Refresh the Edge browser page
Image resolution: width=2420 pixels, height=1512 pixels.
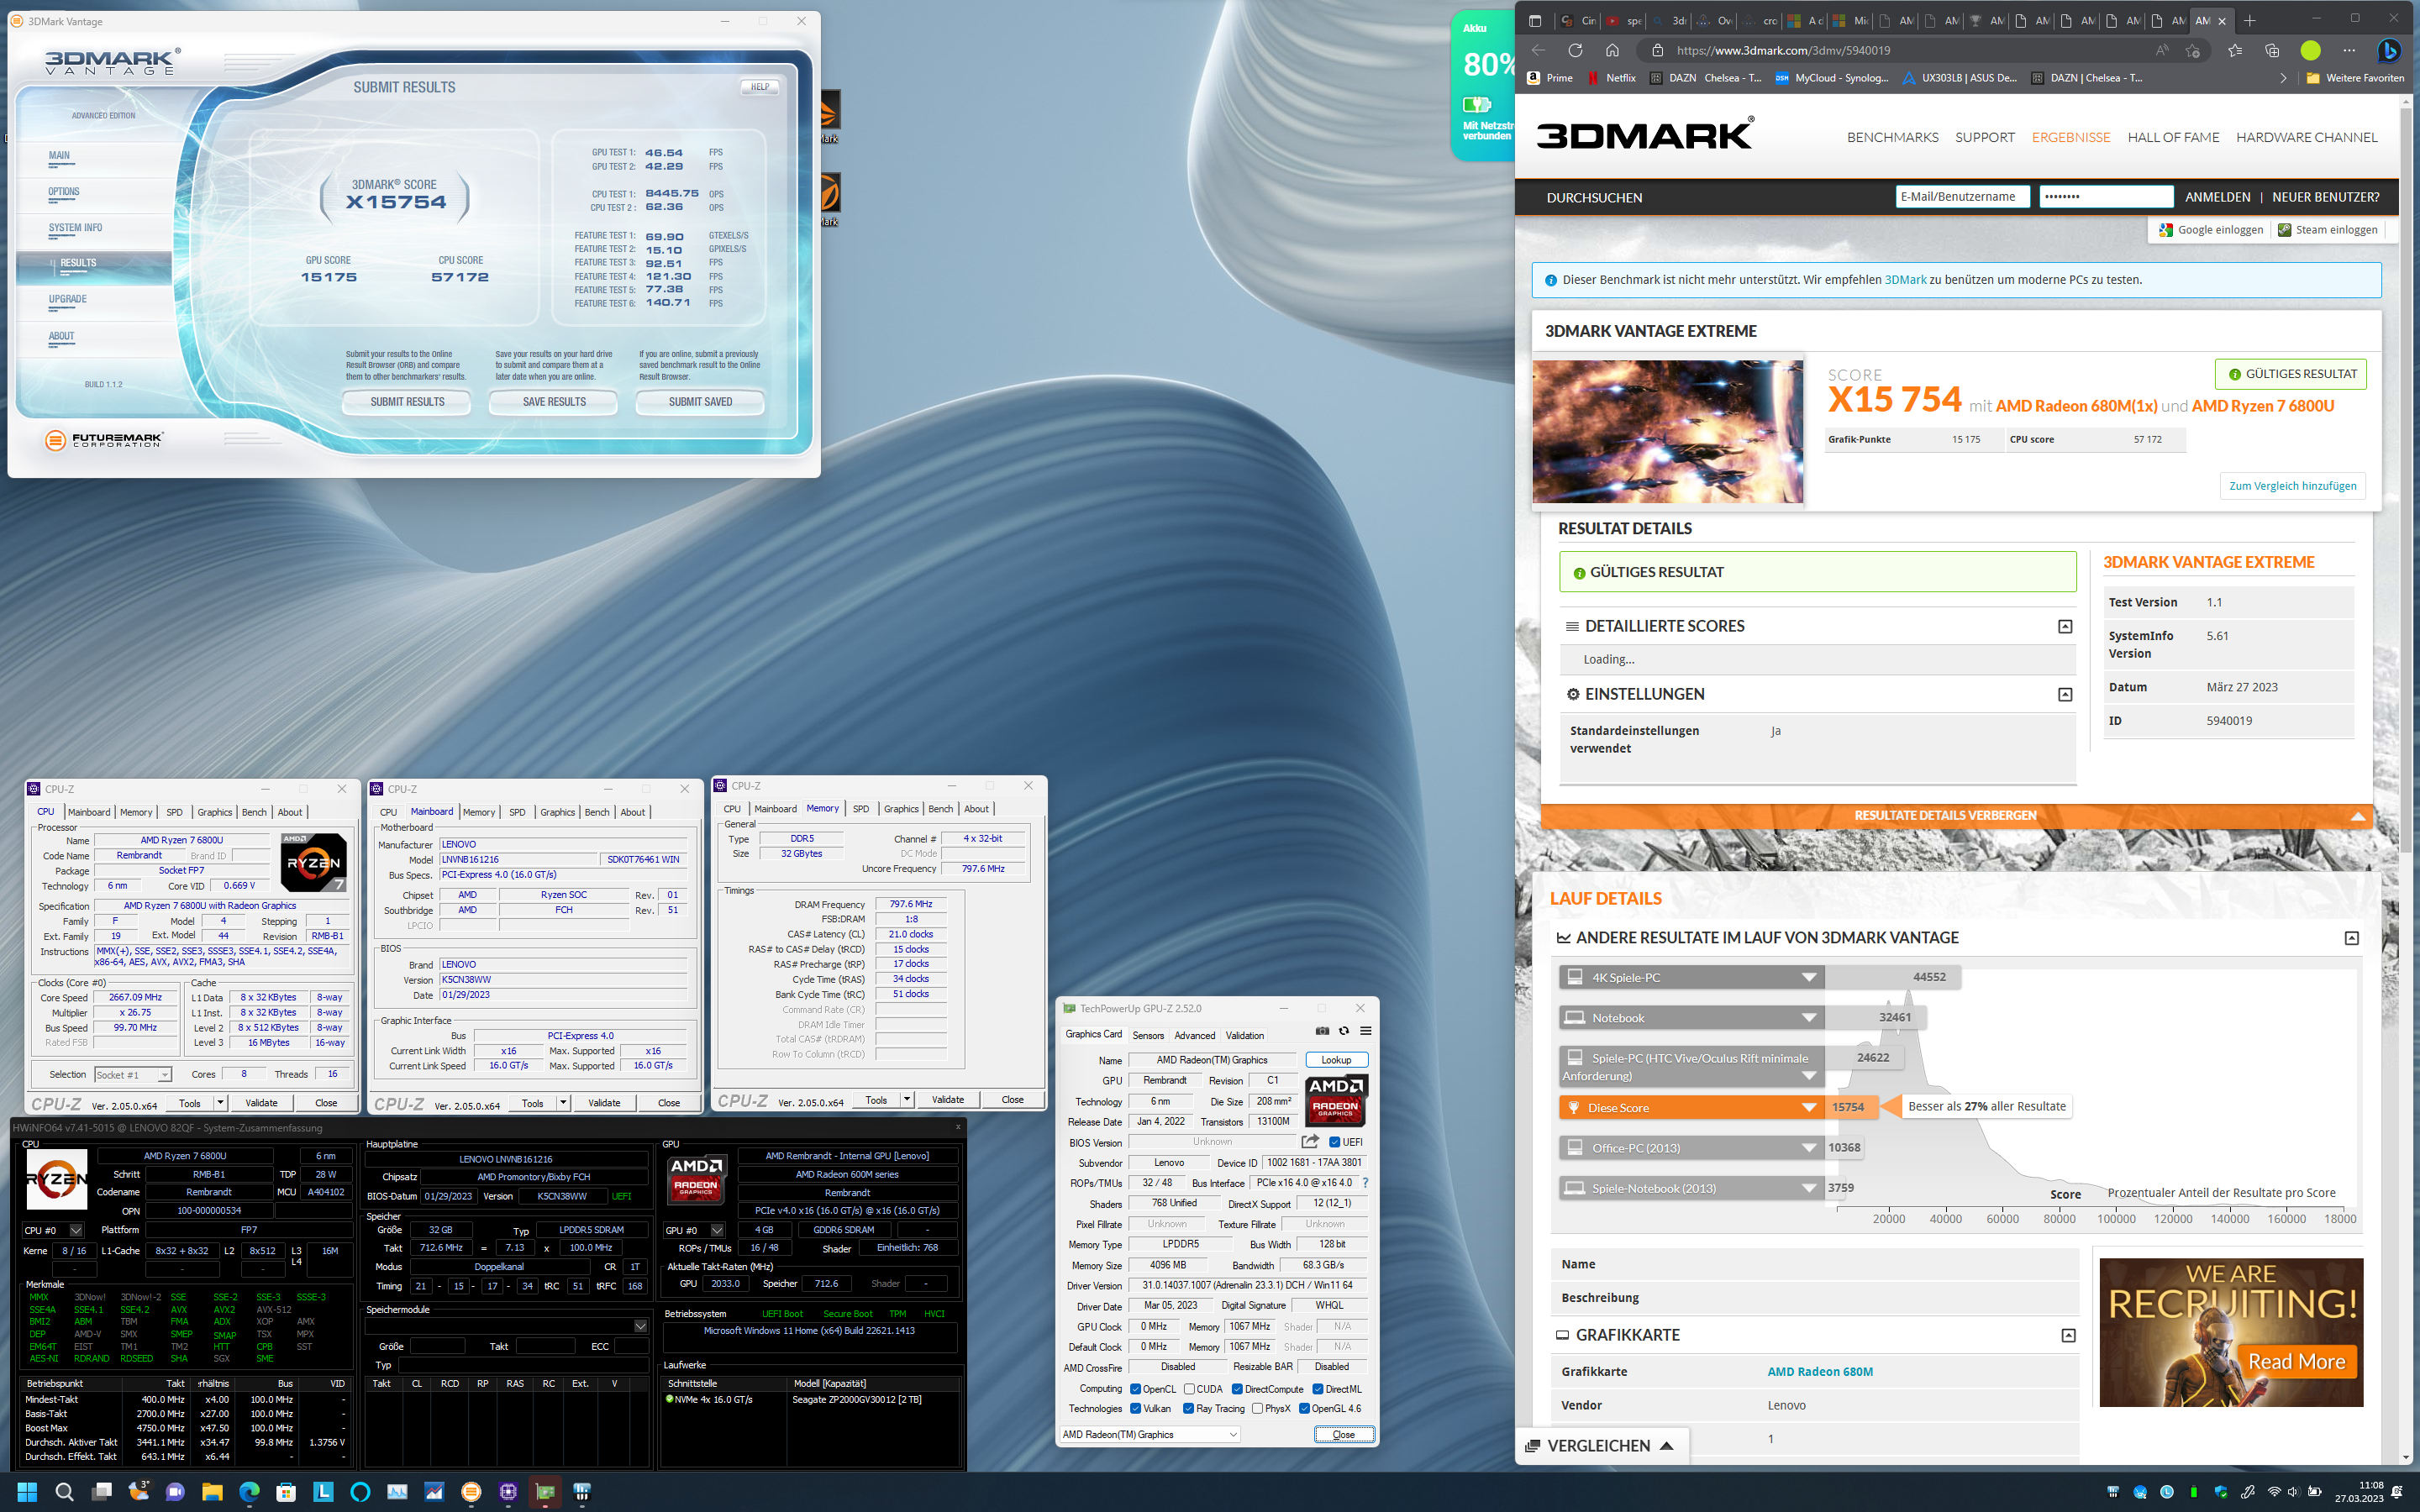click(1575, 50)
